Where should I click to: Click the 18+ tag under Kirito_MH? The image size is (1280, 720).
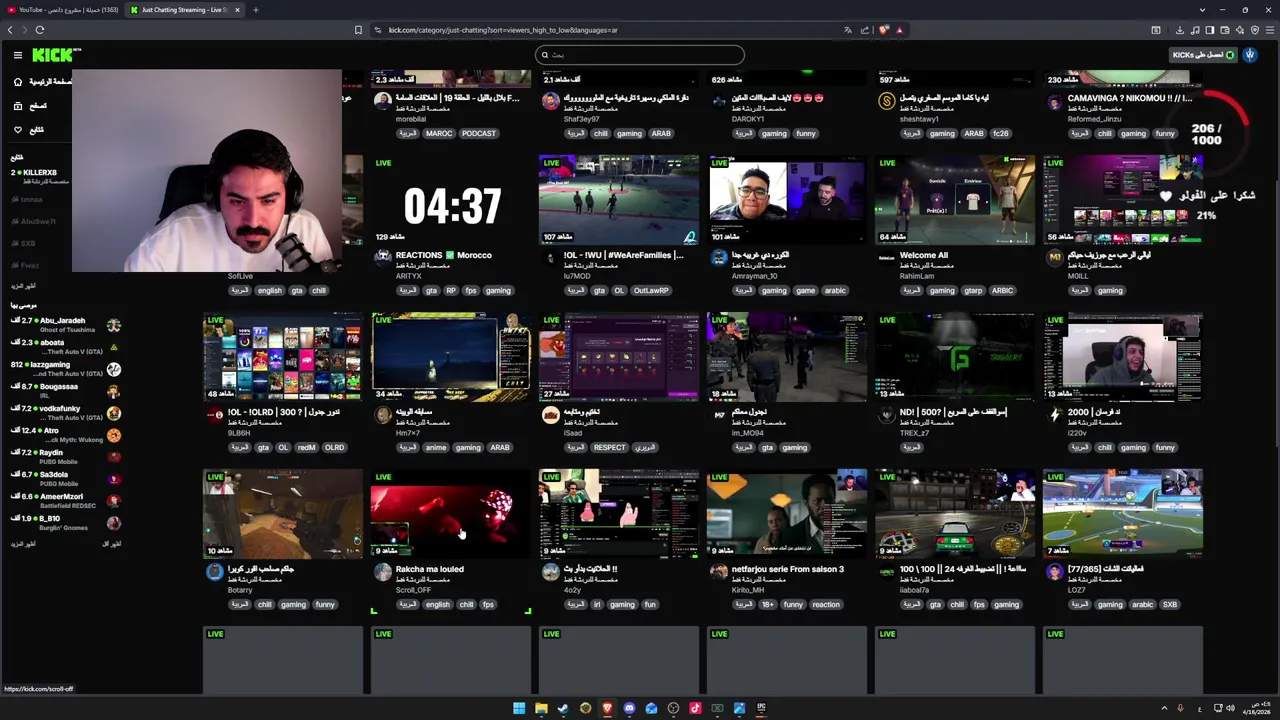[768, 604]
